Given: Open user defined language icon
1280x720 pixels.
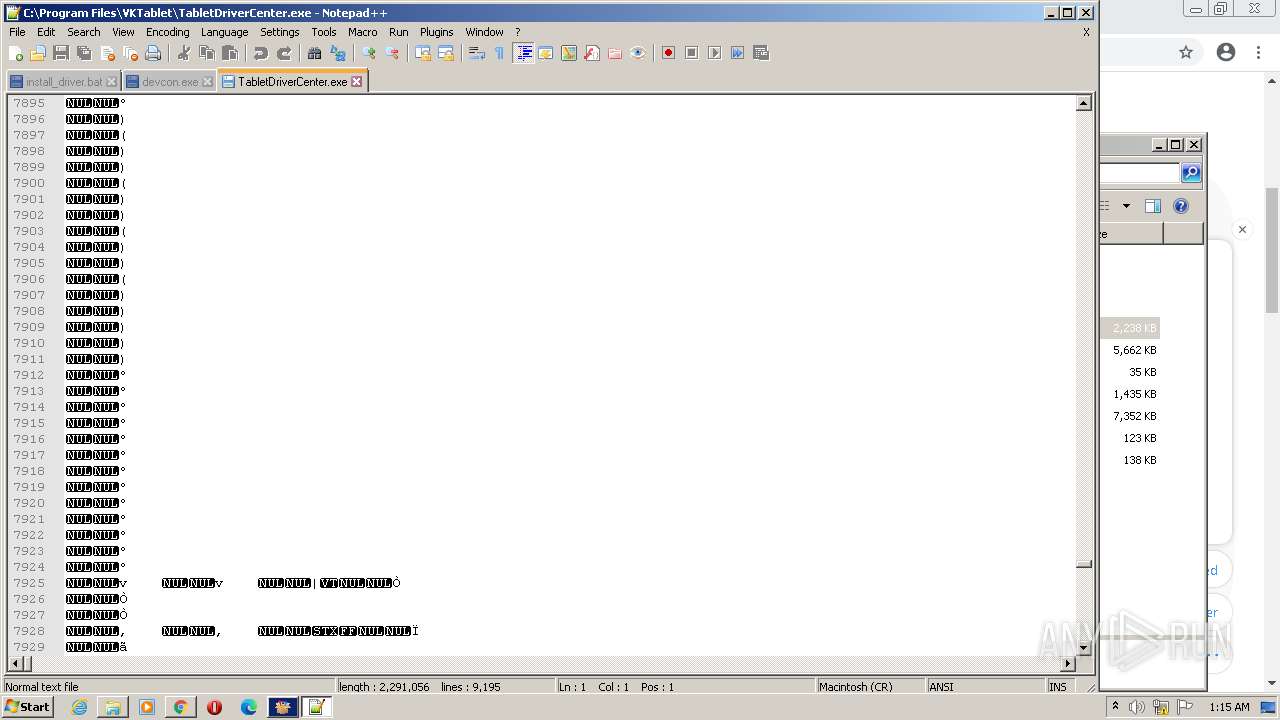Looking at the screenshot, I should click(546, 53).
